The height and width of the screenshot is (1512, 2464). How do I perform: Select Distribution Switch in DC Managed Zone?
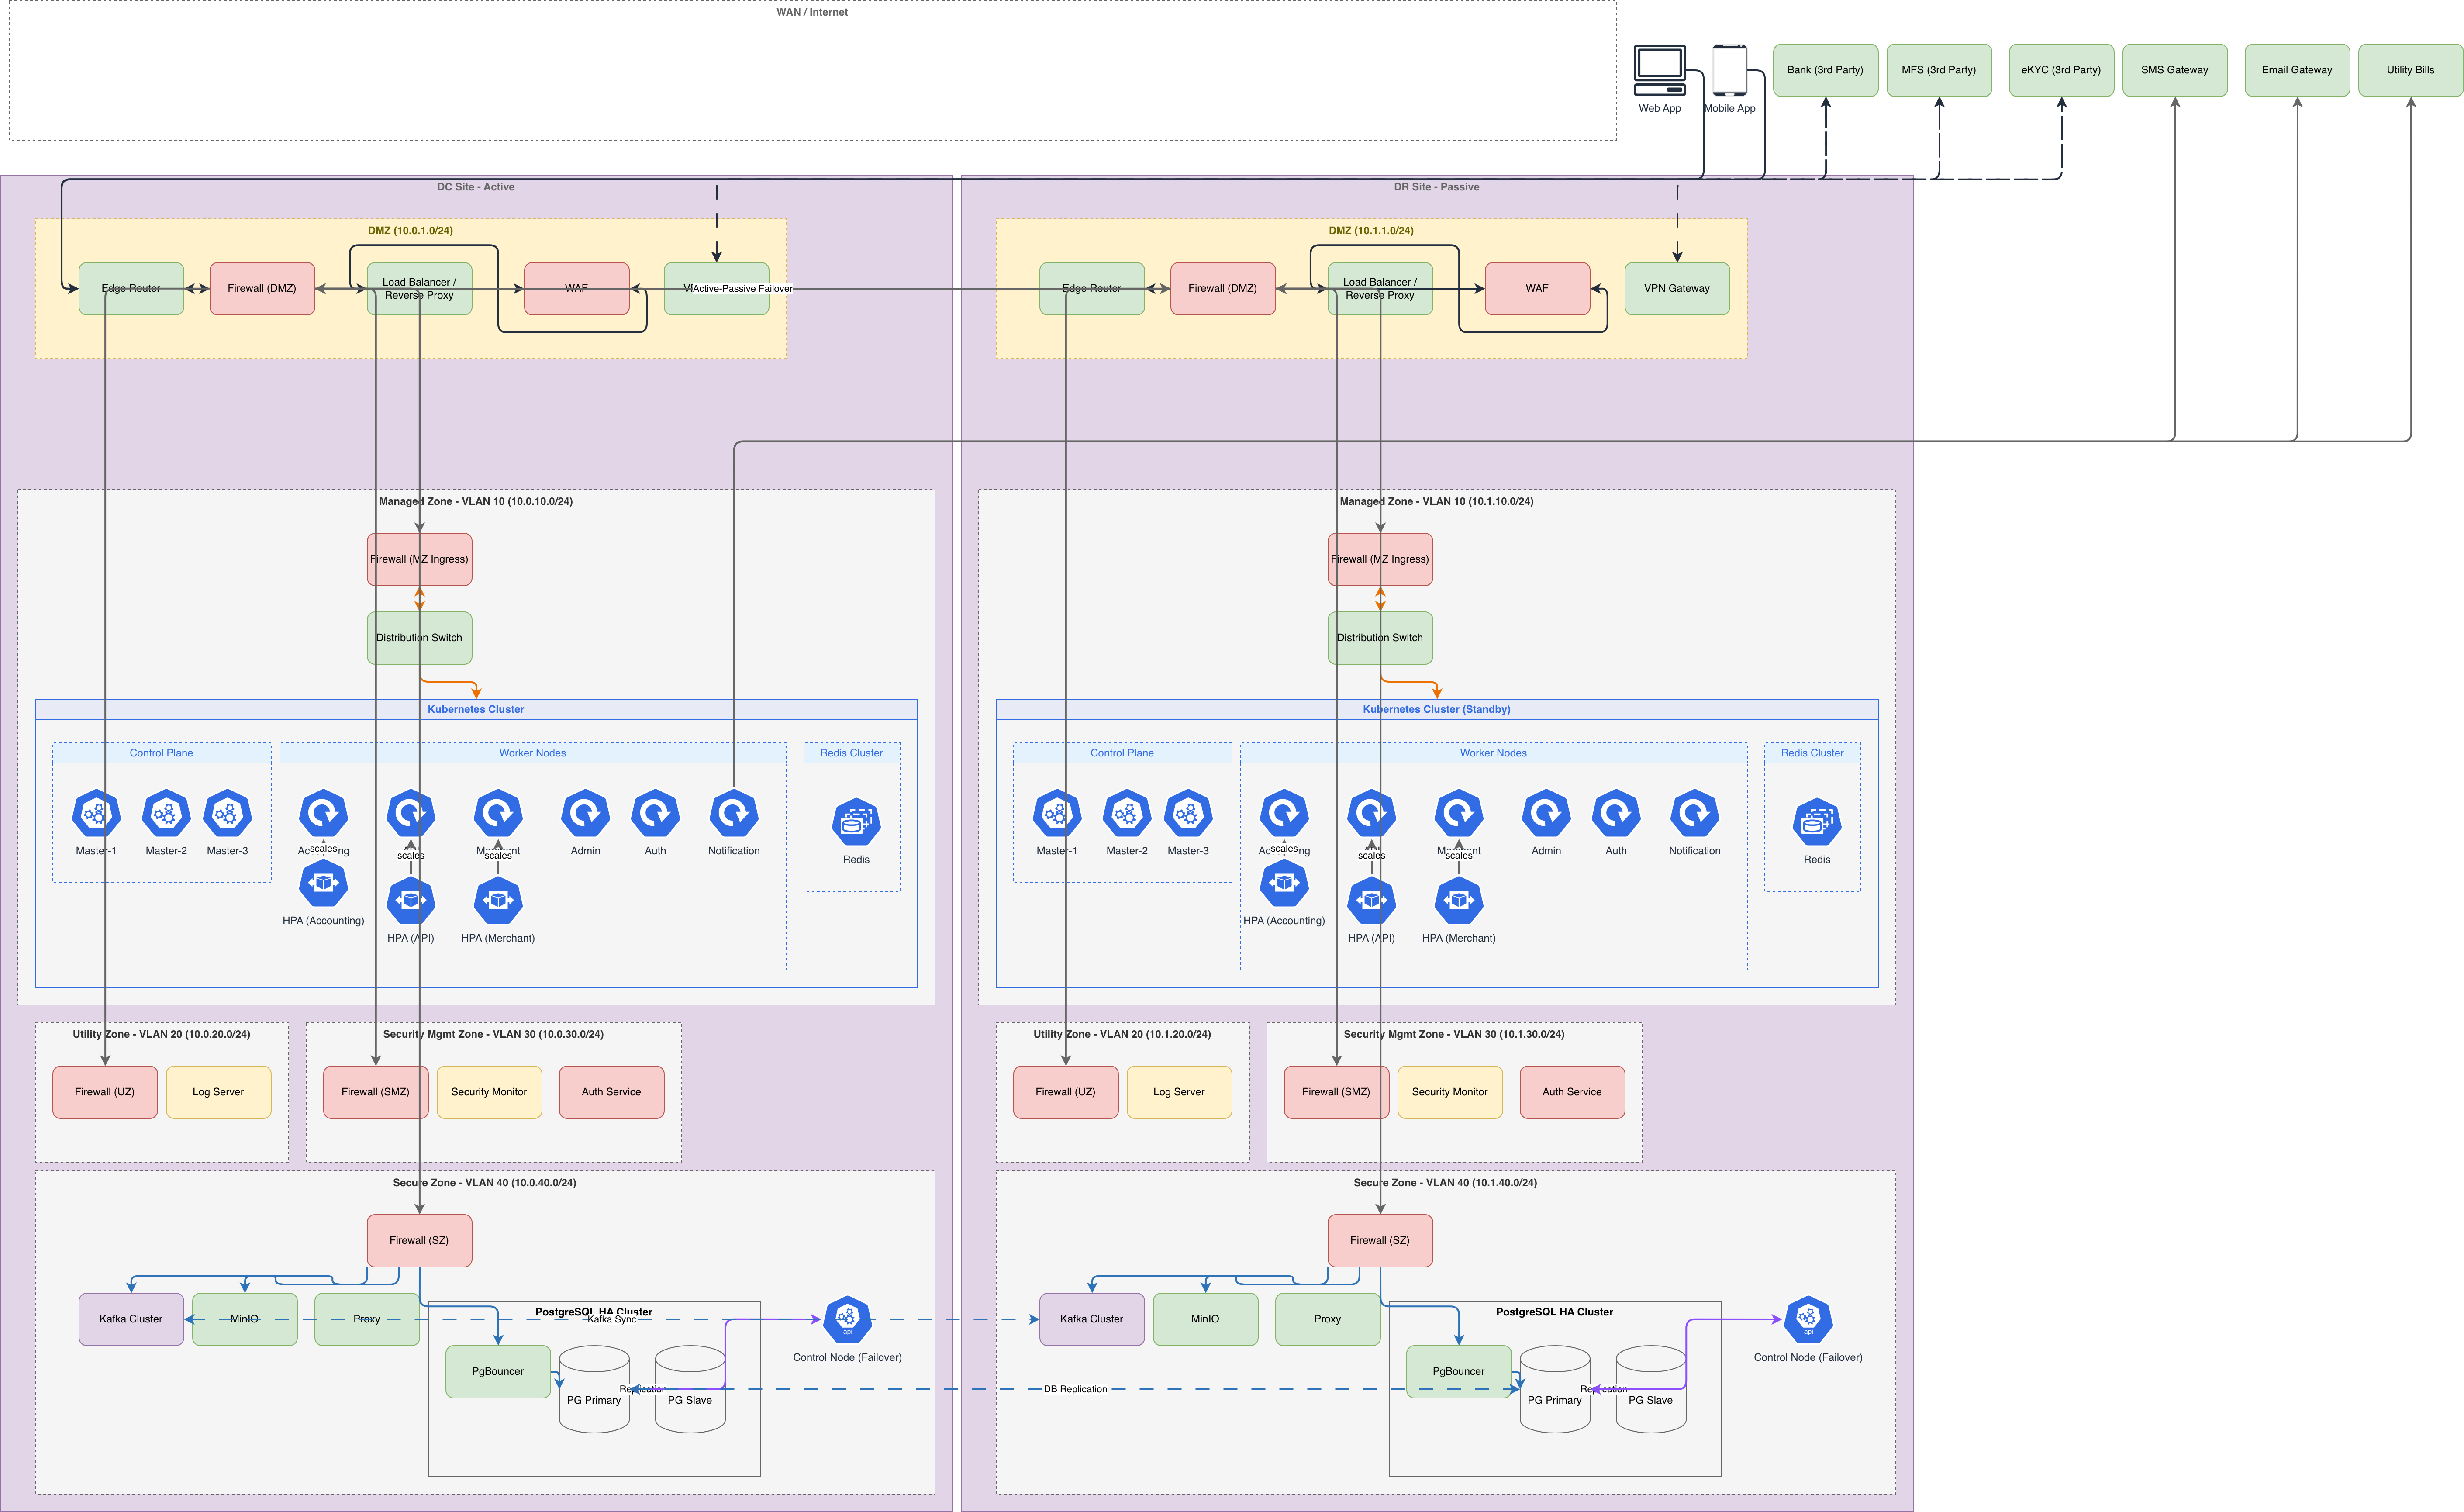[x=419, y=638]
